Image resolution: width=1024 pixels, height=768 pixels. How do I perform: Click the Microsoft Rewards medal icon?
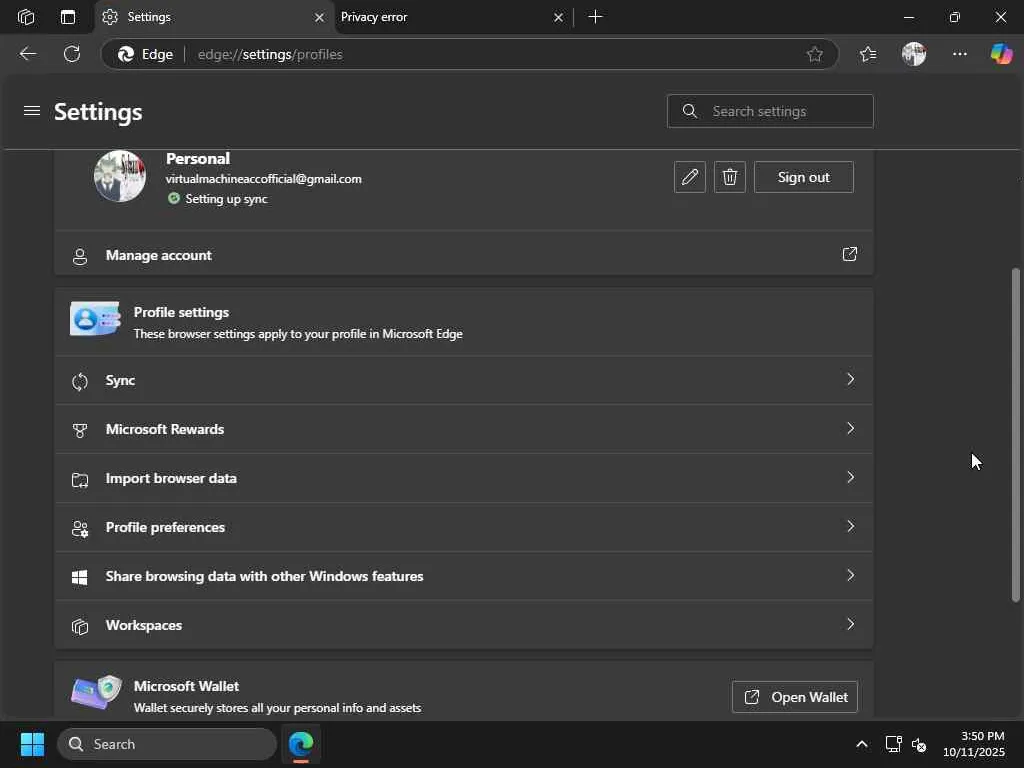coord(80,430)
